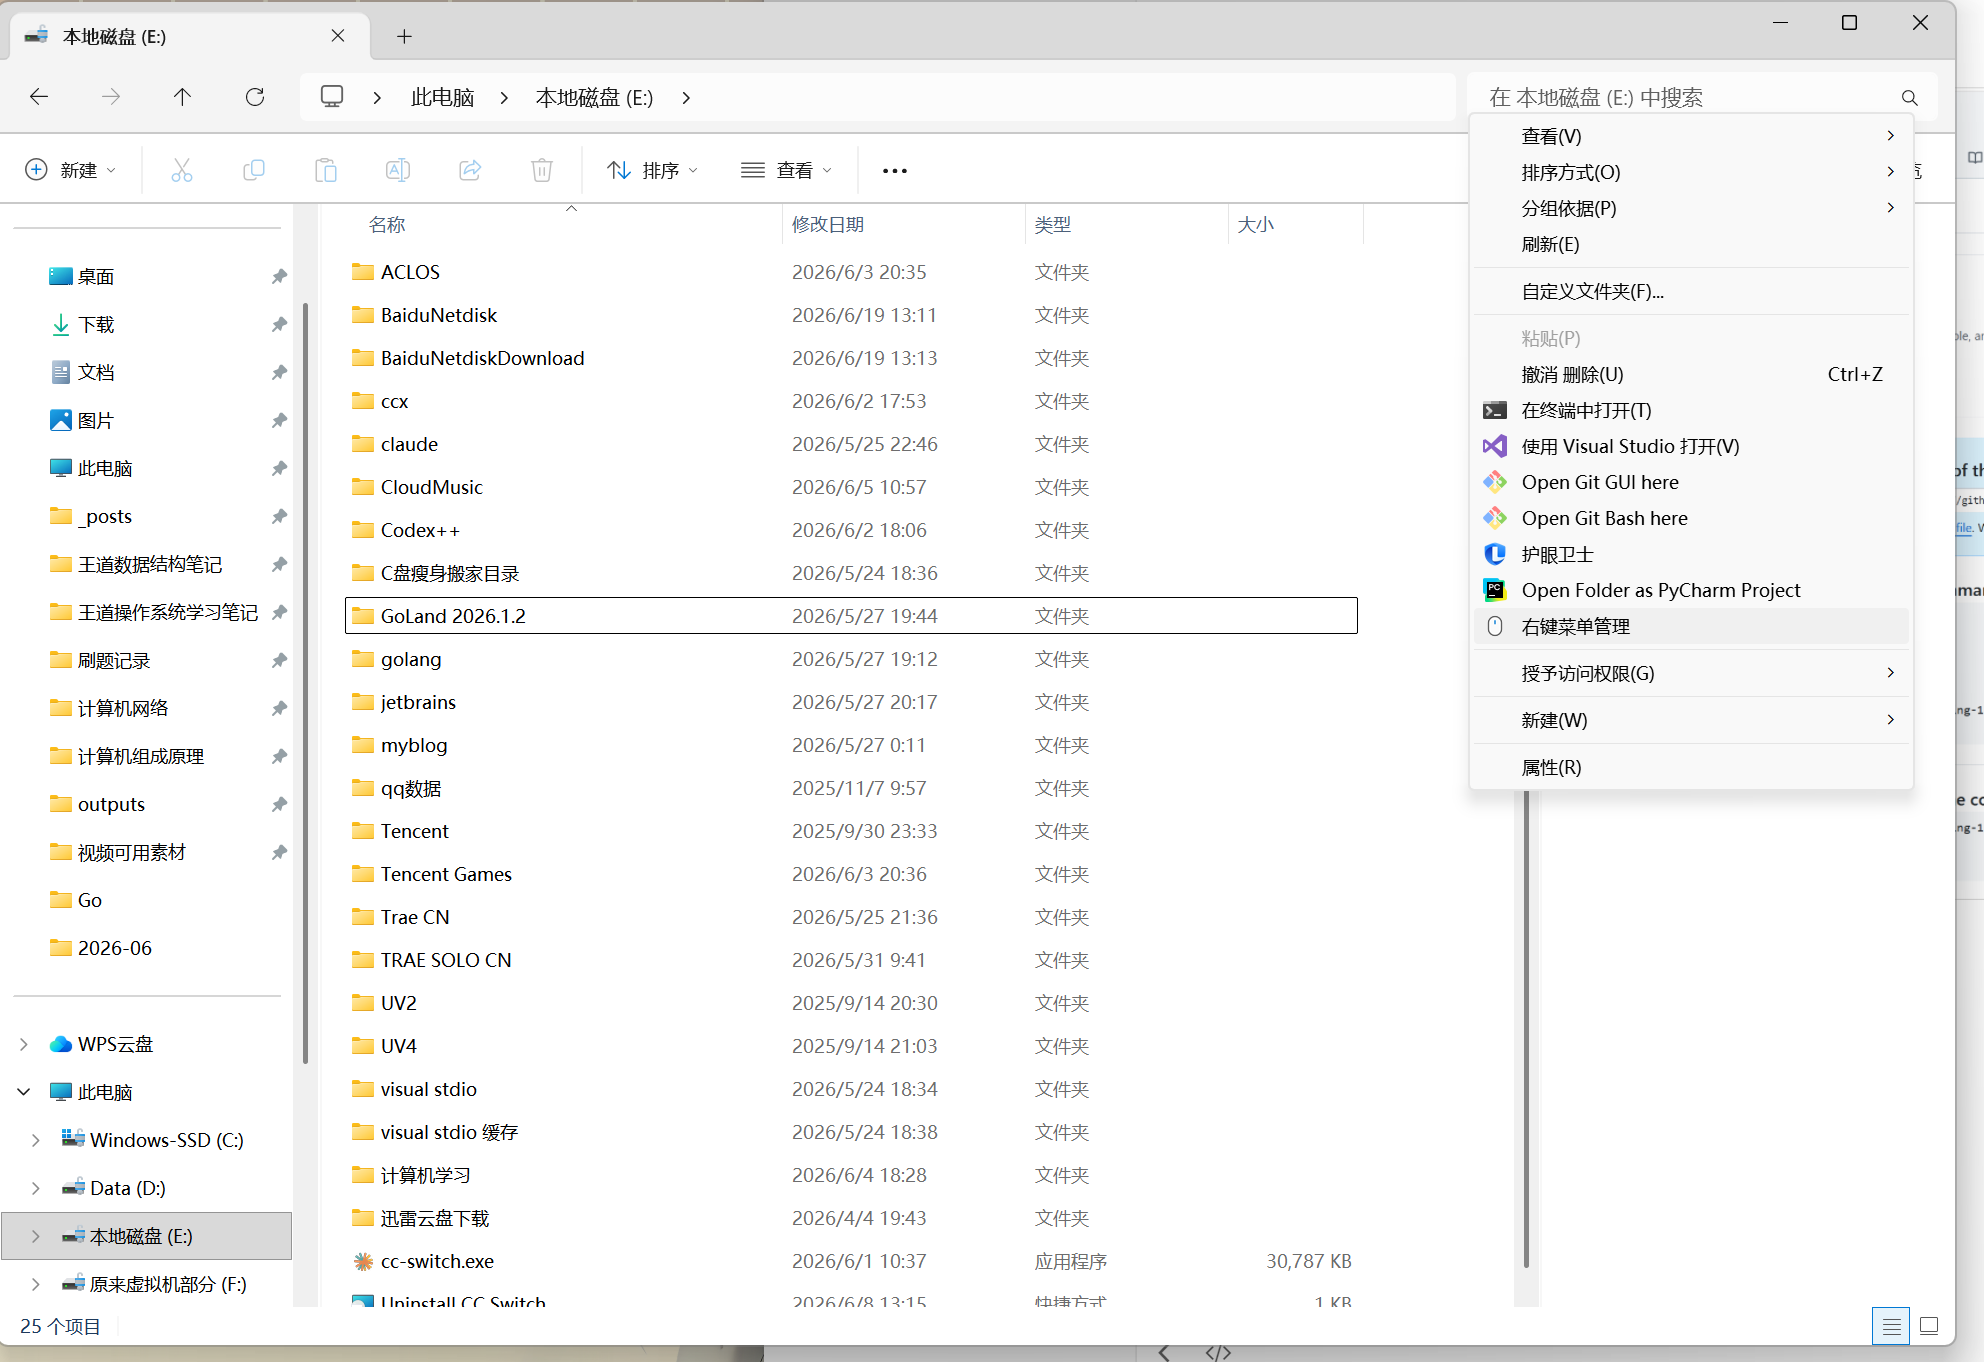Choose Open Folder as PyCharm Project
This screenshot has height=1362, width=1984.
tap(1691, 590)
